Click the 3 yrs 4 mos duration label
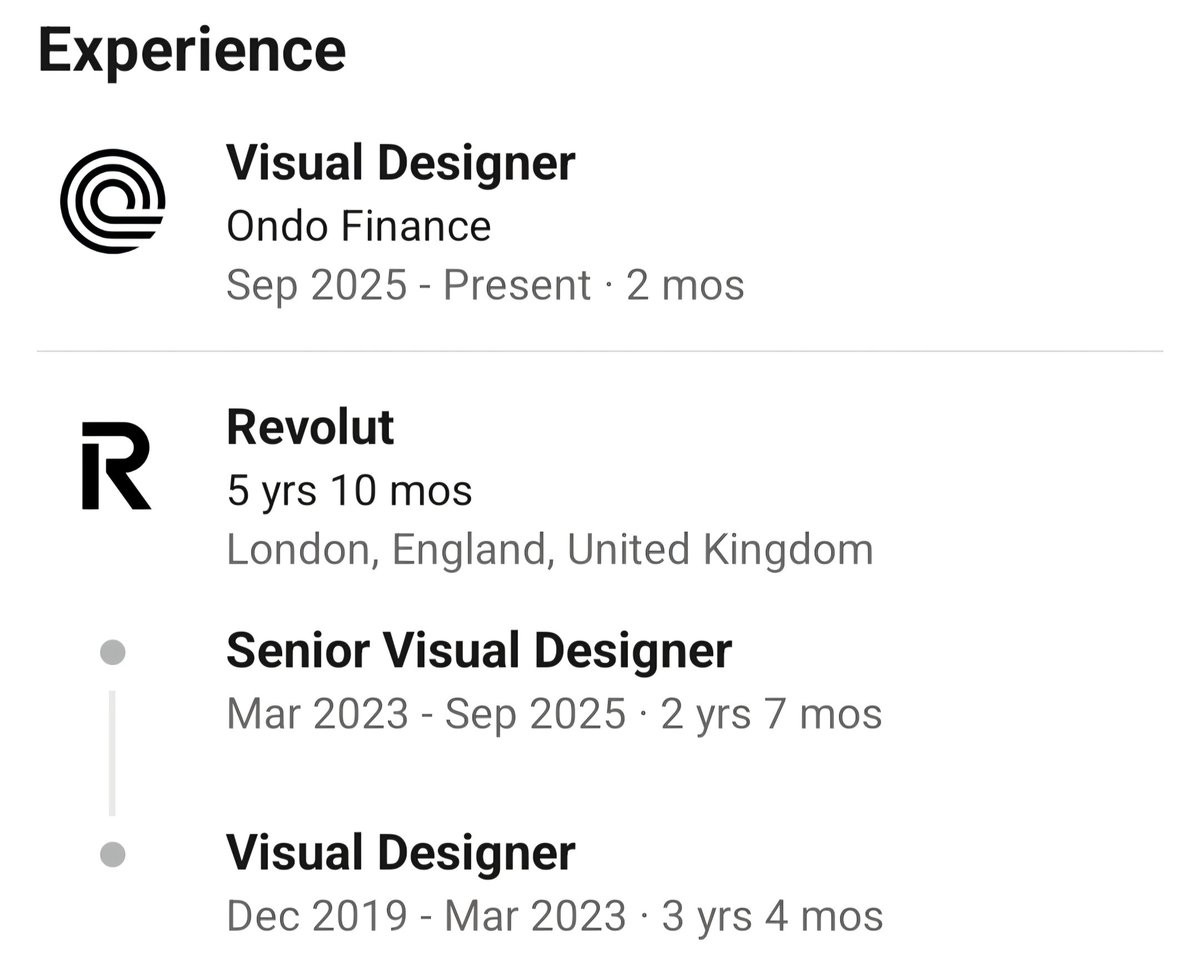This screenshot has height=960, width=1200. (x=772, y=916)
